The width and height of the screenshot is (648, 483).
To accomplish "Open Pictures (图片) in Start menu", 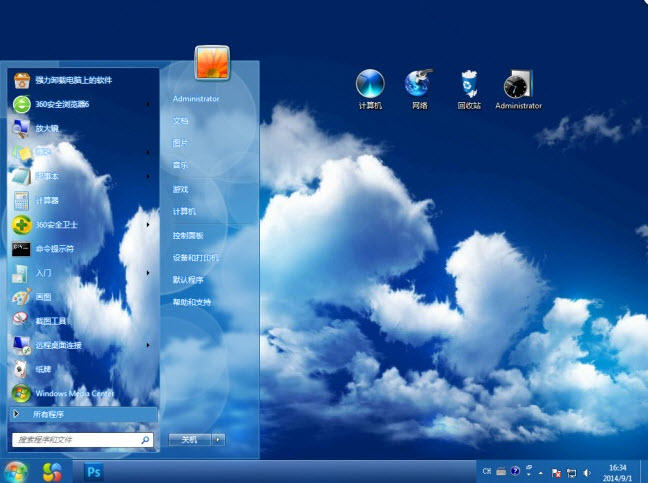I will coord(180,143).
